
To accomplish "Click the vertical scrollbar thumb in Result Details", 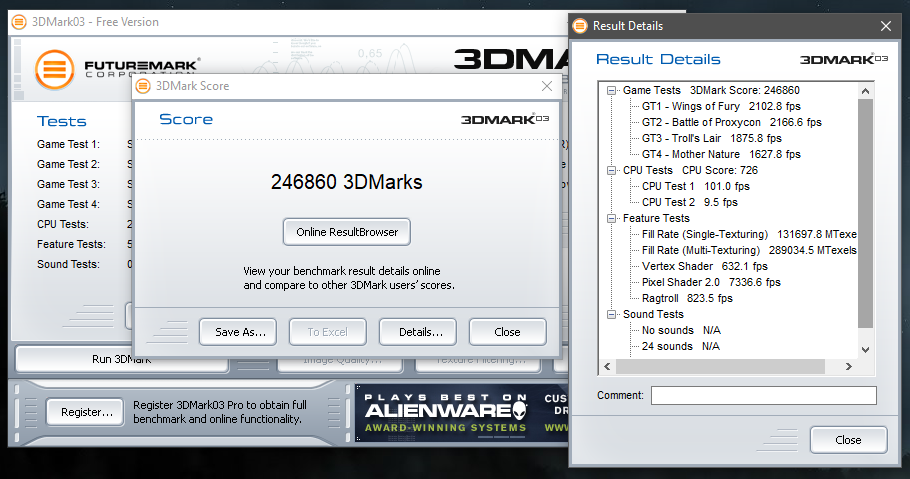I will [x=865, y=213].
